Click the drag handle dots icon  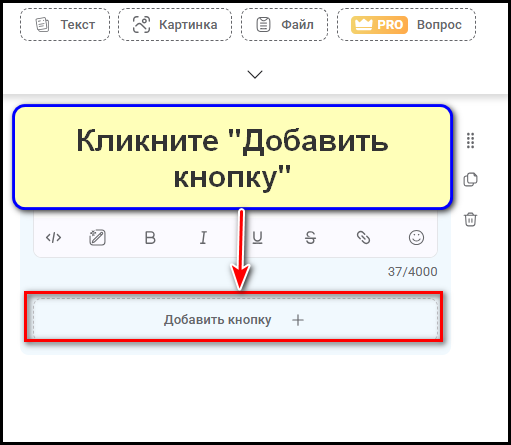tap(470, 140)
